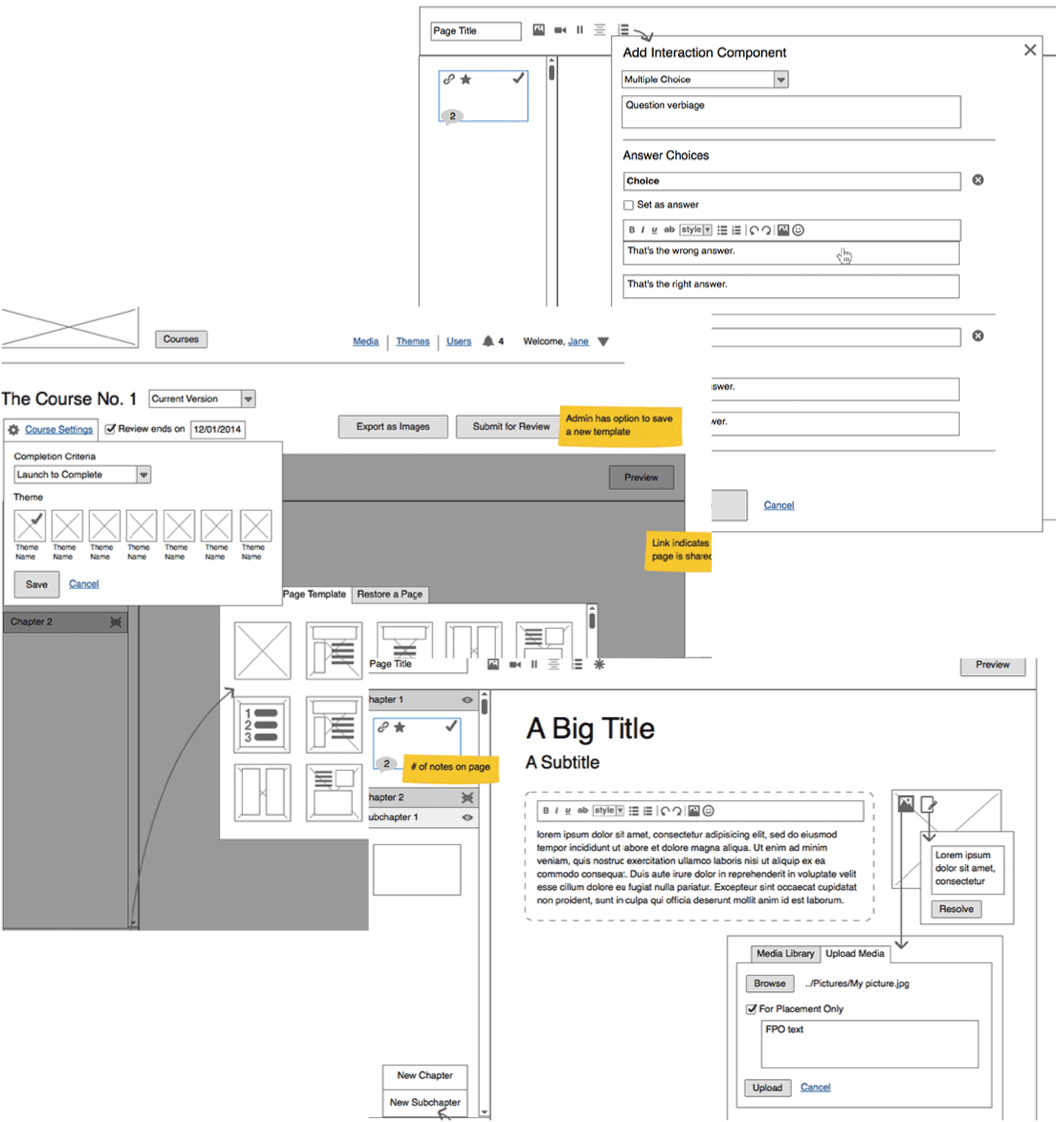The width and height of the screenshot is (1056, 1122).
Task: Switch to the Upload Media tab
Action: [x=855, y=954]
